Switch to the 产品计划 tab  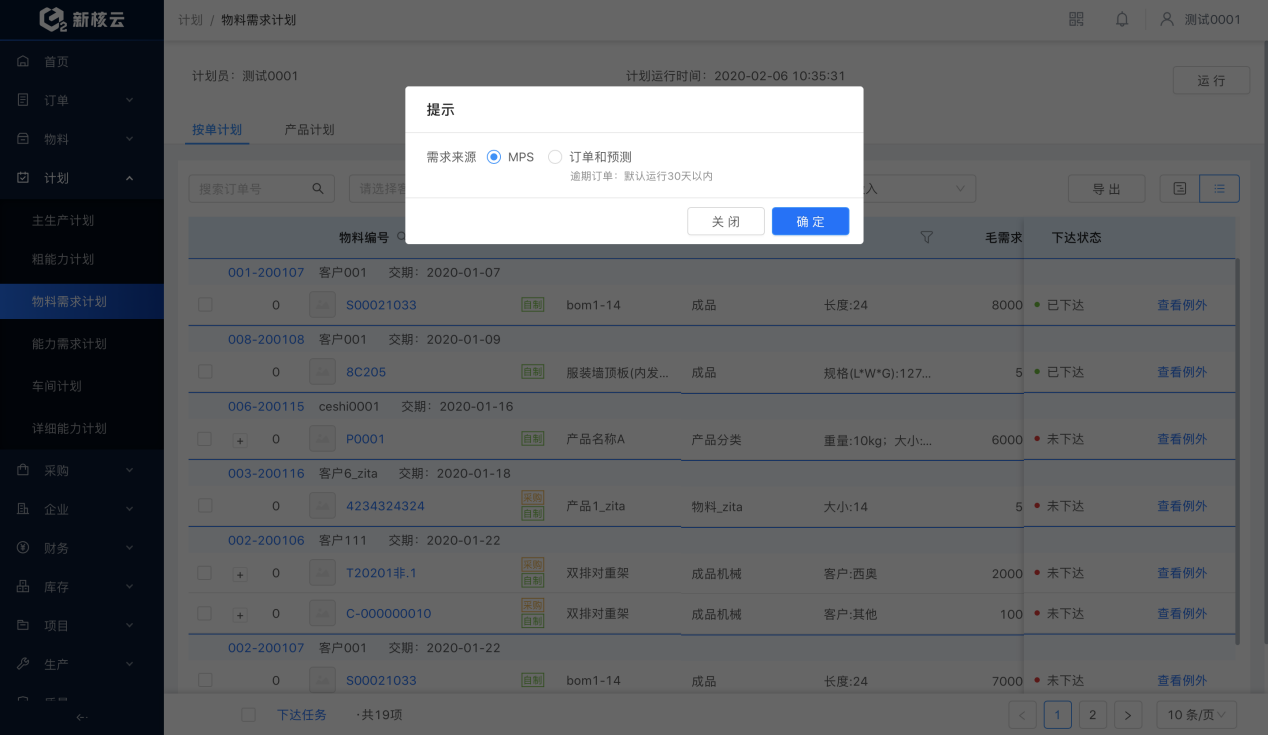click(x=309, y=130)
